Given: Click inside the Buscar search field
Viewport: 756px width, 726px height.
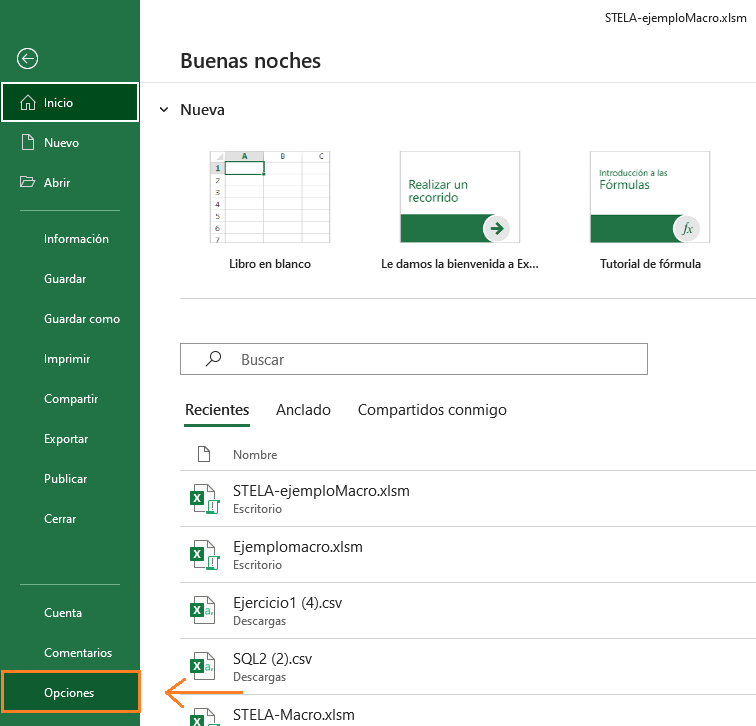Looking at the screenshot, I should tap(414, 359).
